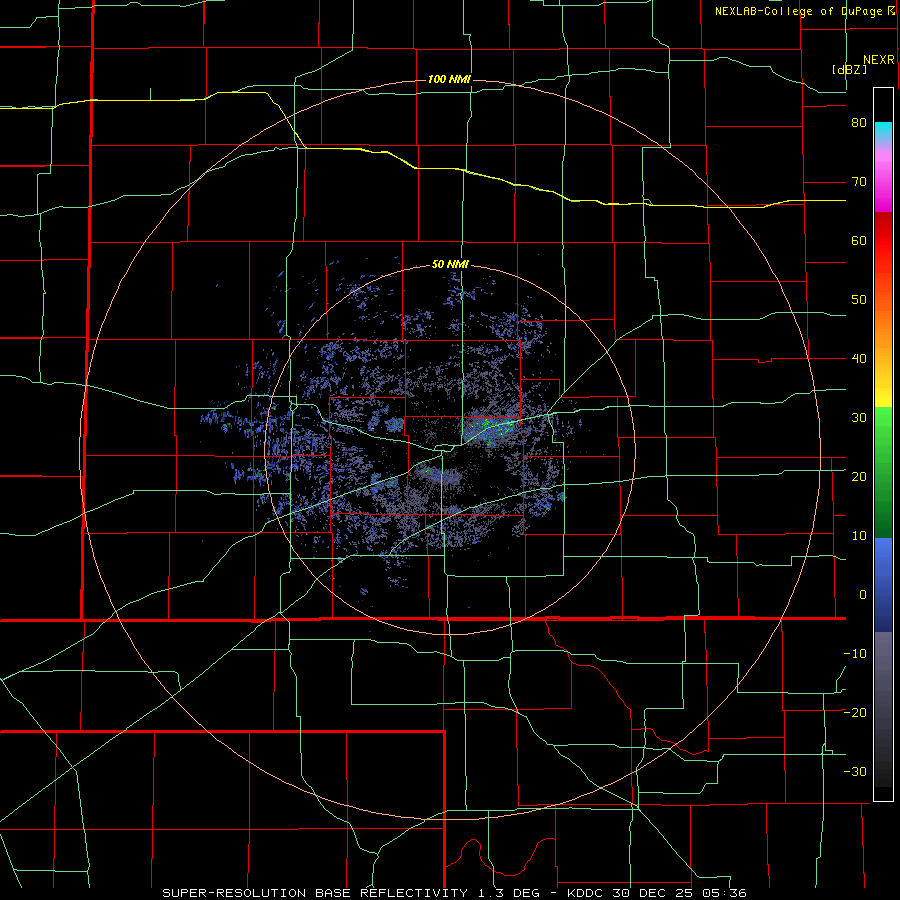Click the 20 value on the dBZ scale
The width and height of the screenshot is (900, 900).
point(859,476)
